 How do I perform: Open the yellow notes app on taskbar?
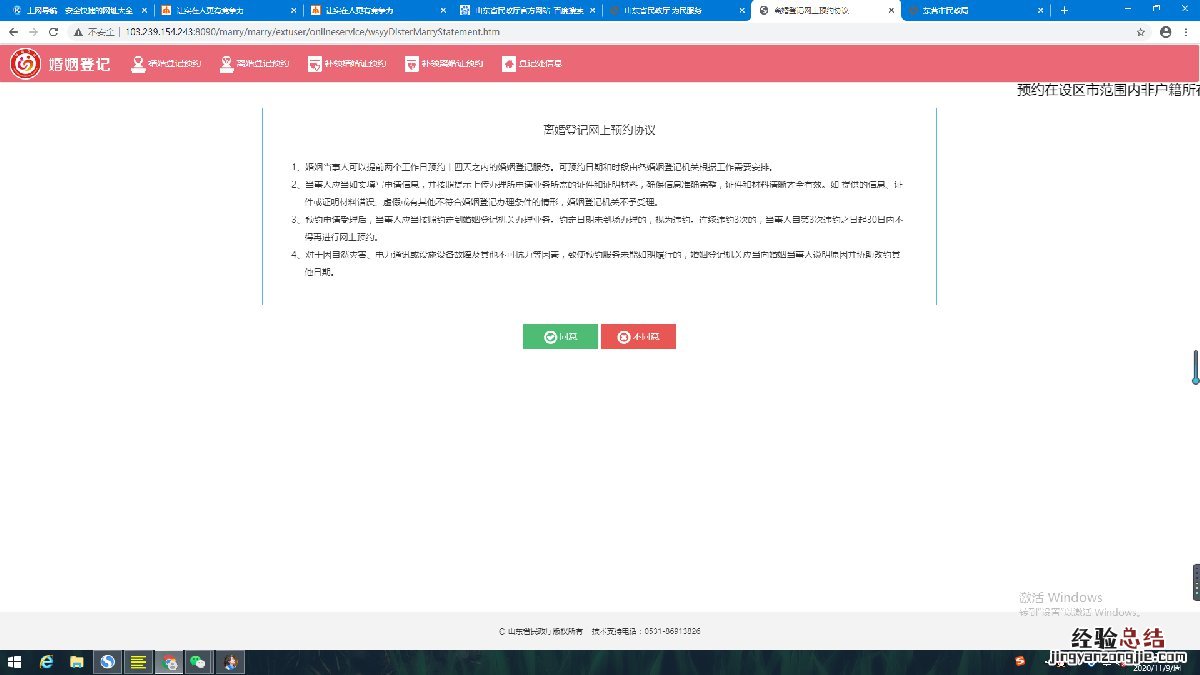click(139, 662)
